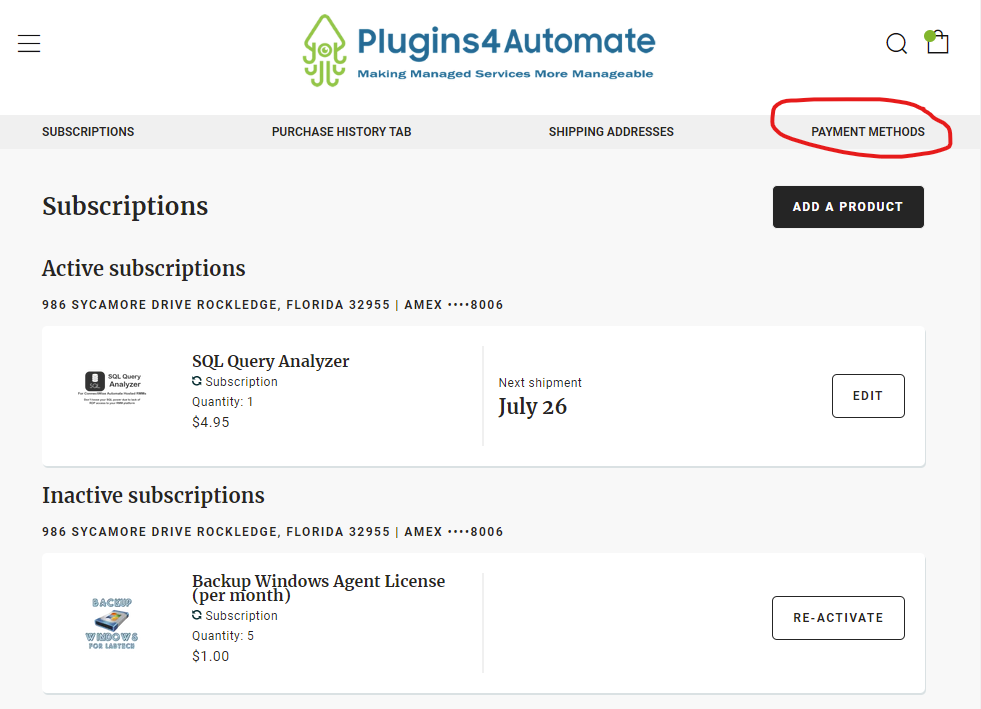Click the Backup Windows subscription refresh icon

coord(196,615)
